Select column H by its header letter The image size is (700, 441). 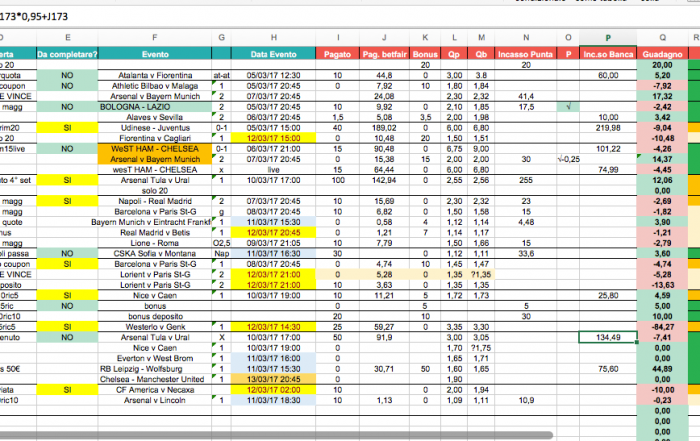(x=273, y=38)
